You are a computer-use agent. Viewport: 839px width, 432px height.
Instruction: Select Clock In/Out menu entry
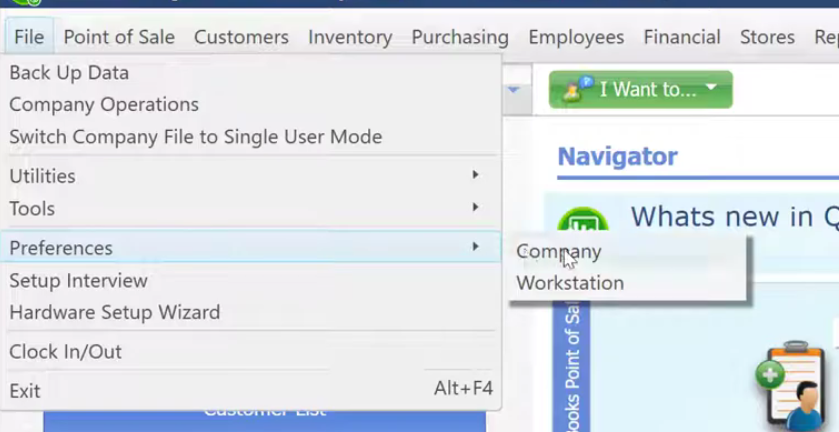[x=250, y=352]
